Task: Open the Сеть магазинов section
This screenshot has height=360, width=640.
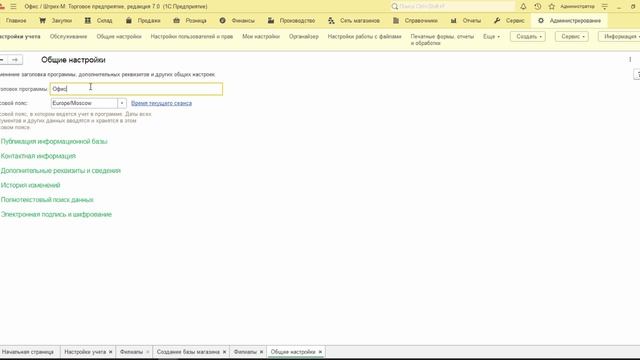Action: pos(353,20)
